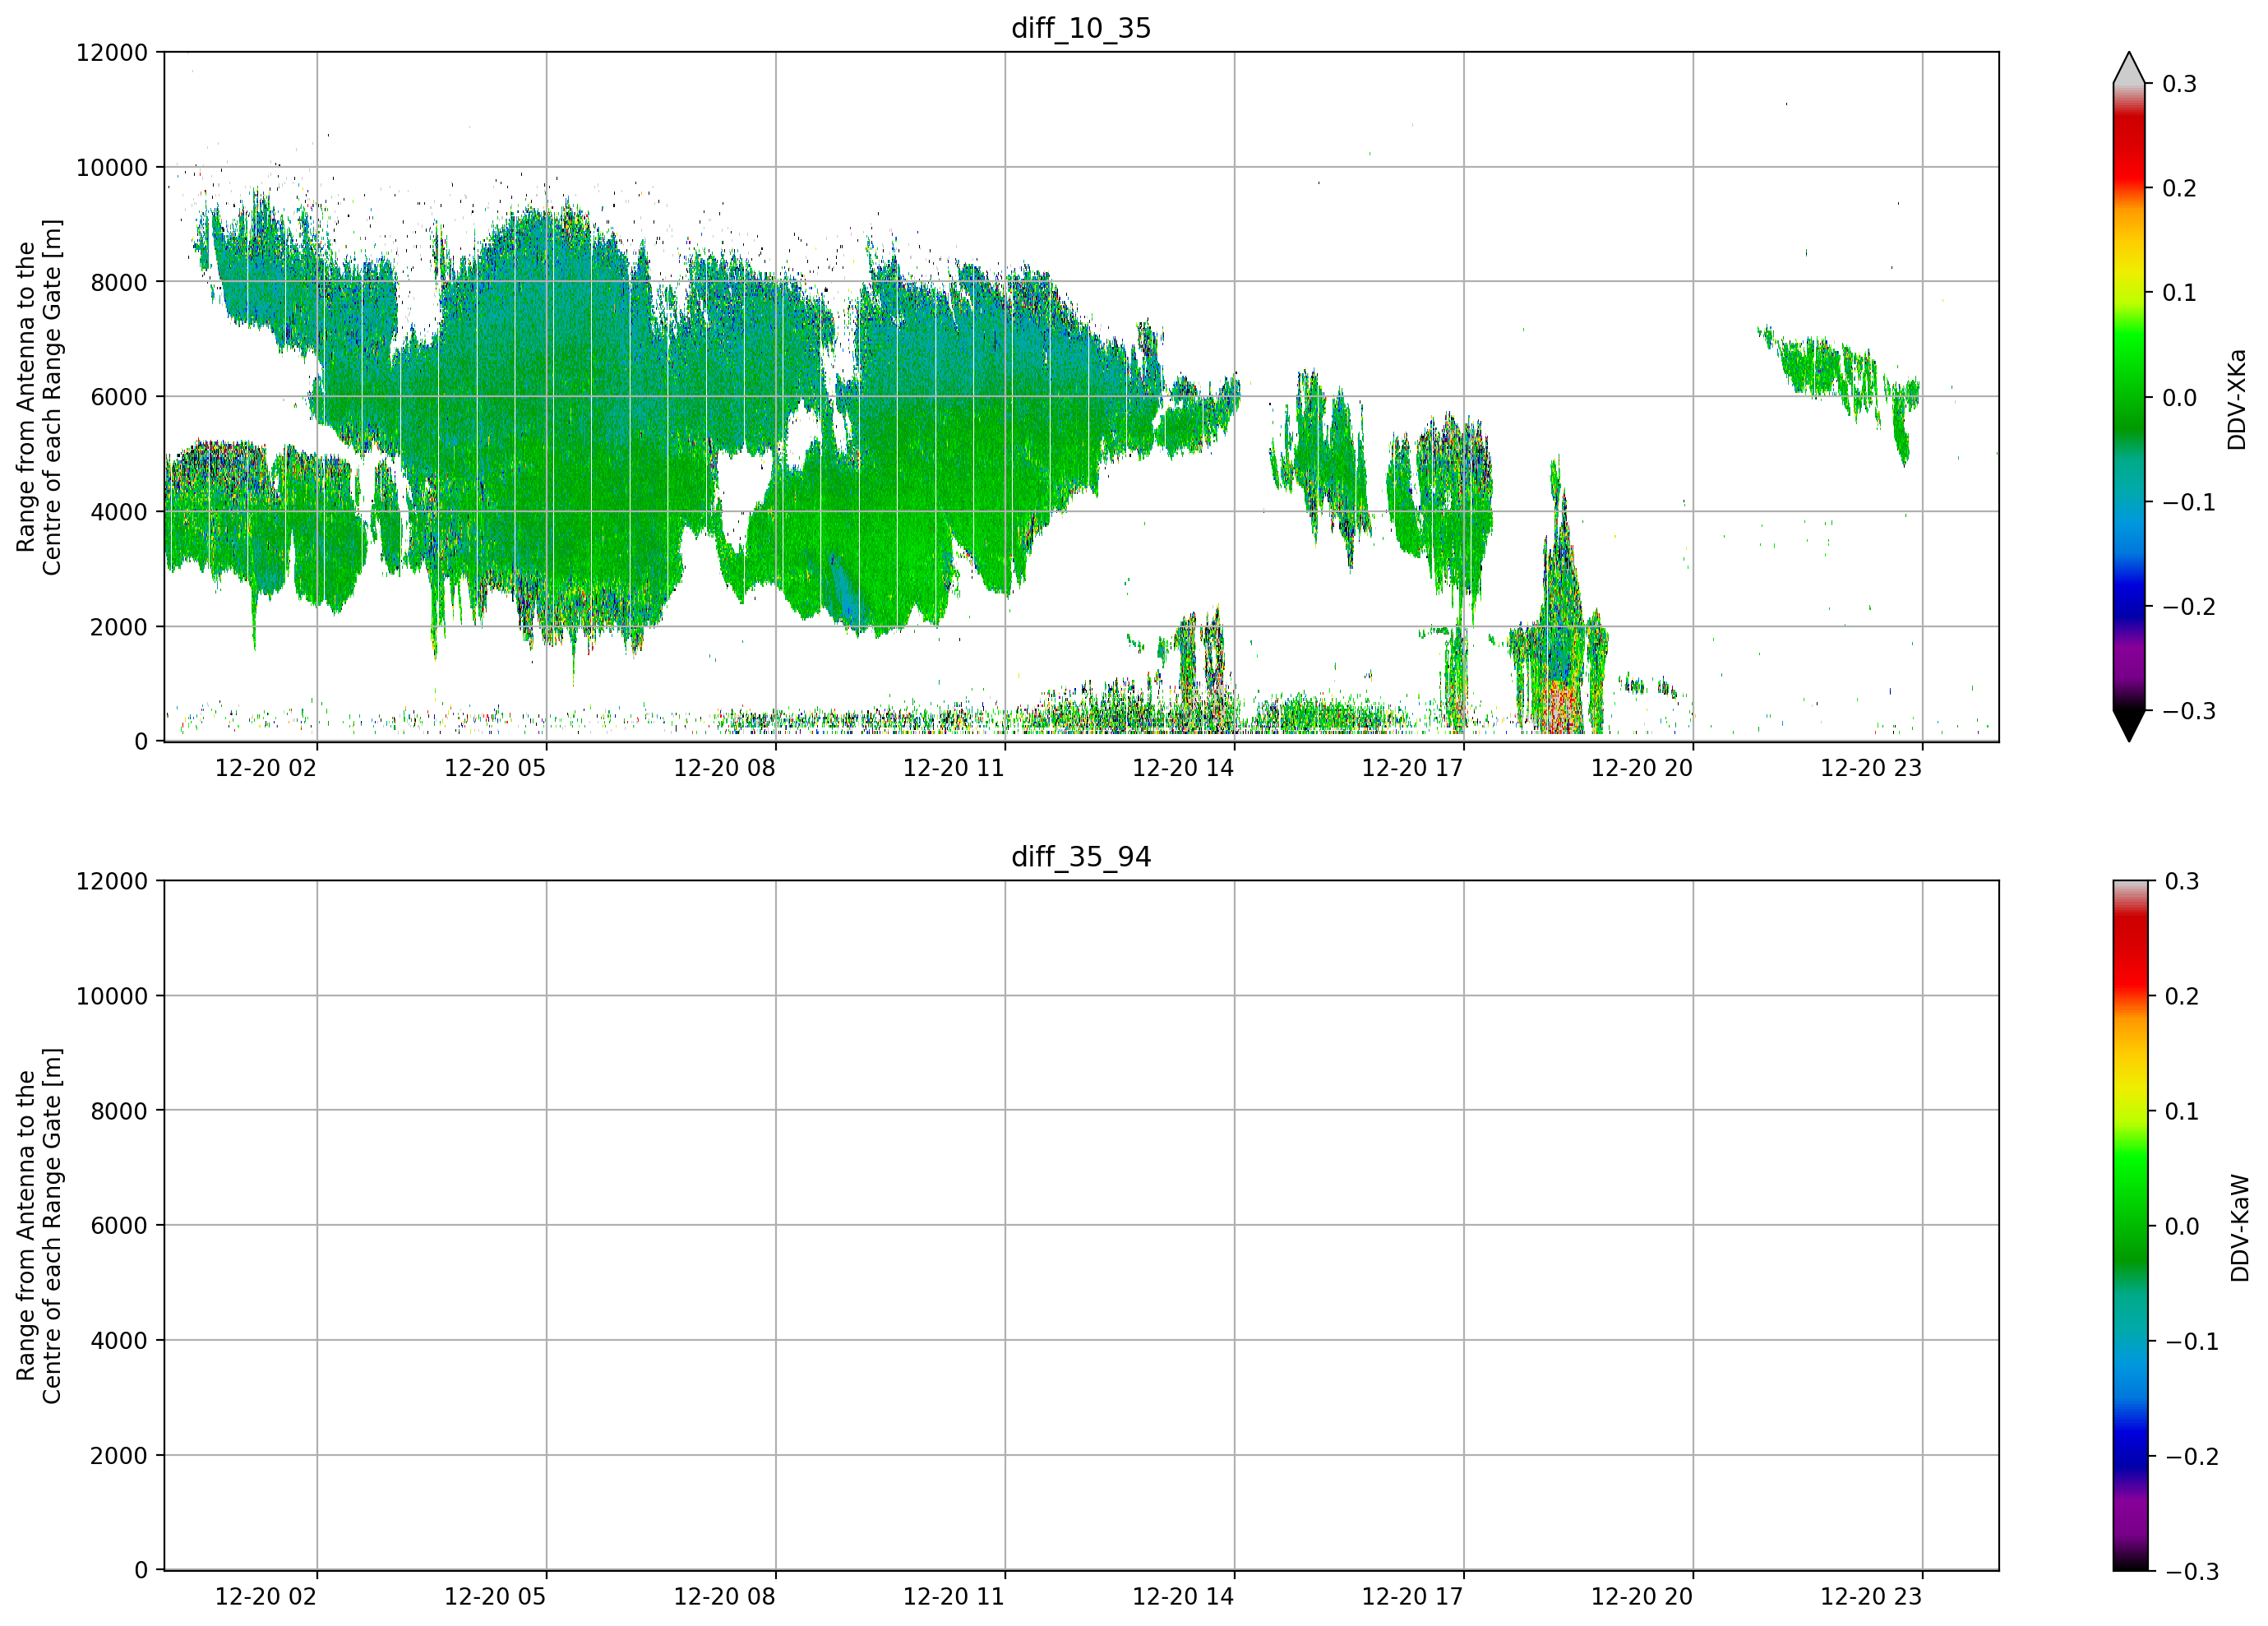Click the −0.1 tick on DDV-KaW colorbar

coord(2192,1341)
